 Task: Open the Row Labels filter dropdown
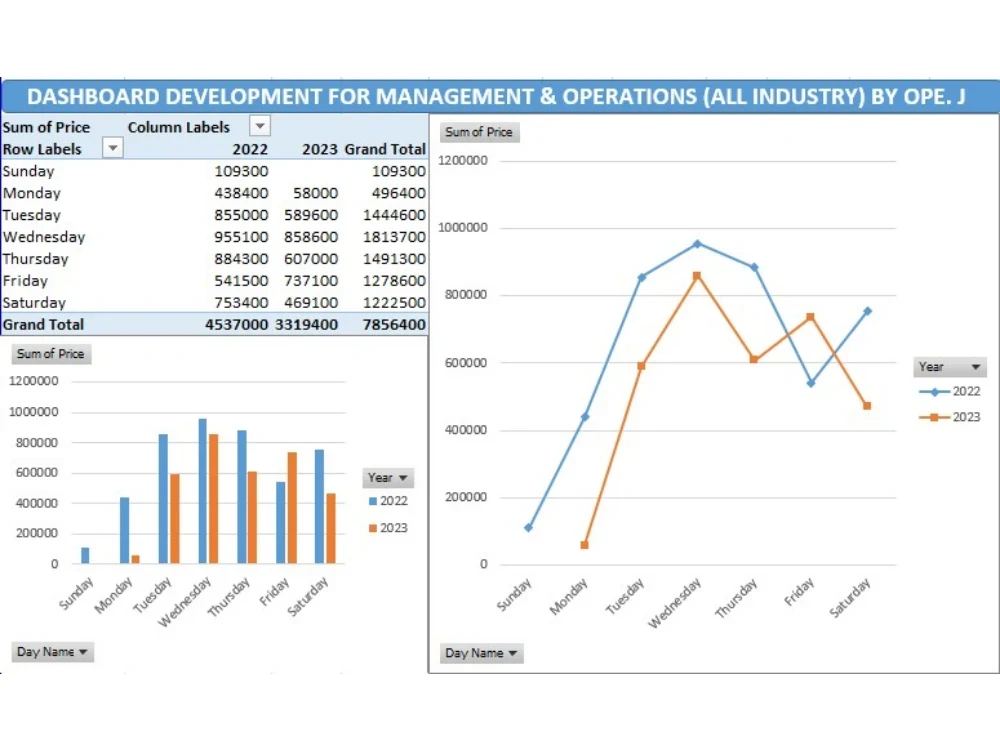point(113,148)
